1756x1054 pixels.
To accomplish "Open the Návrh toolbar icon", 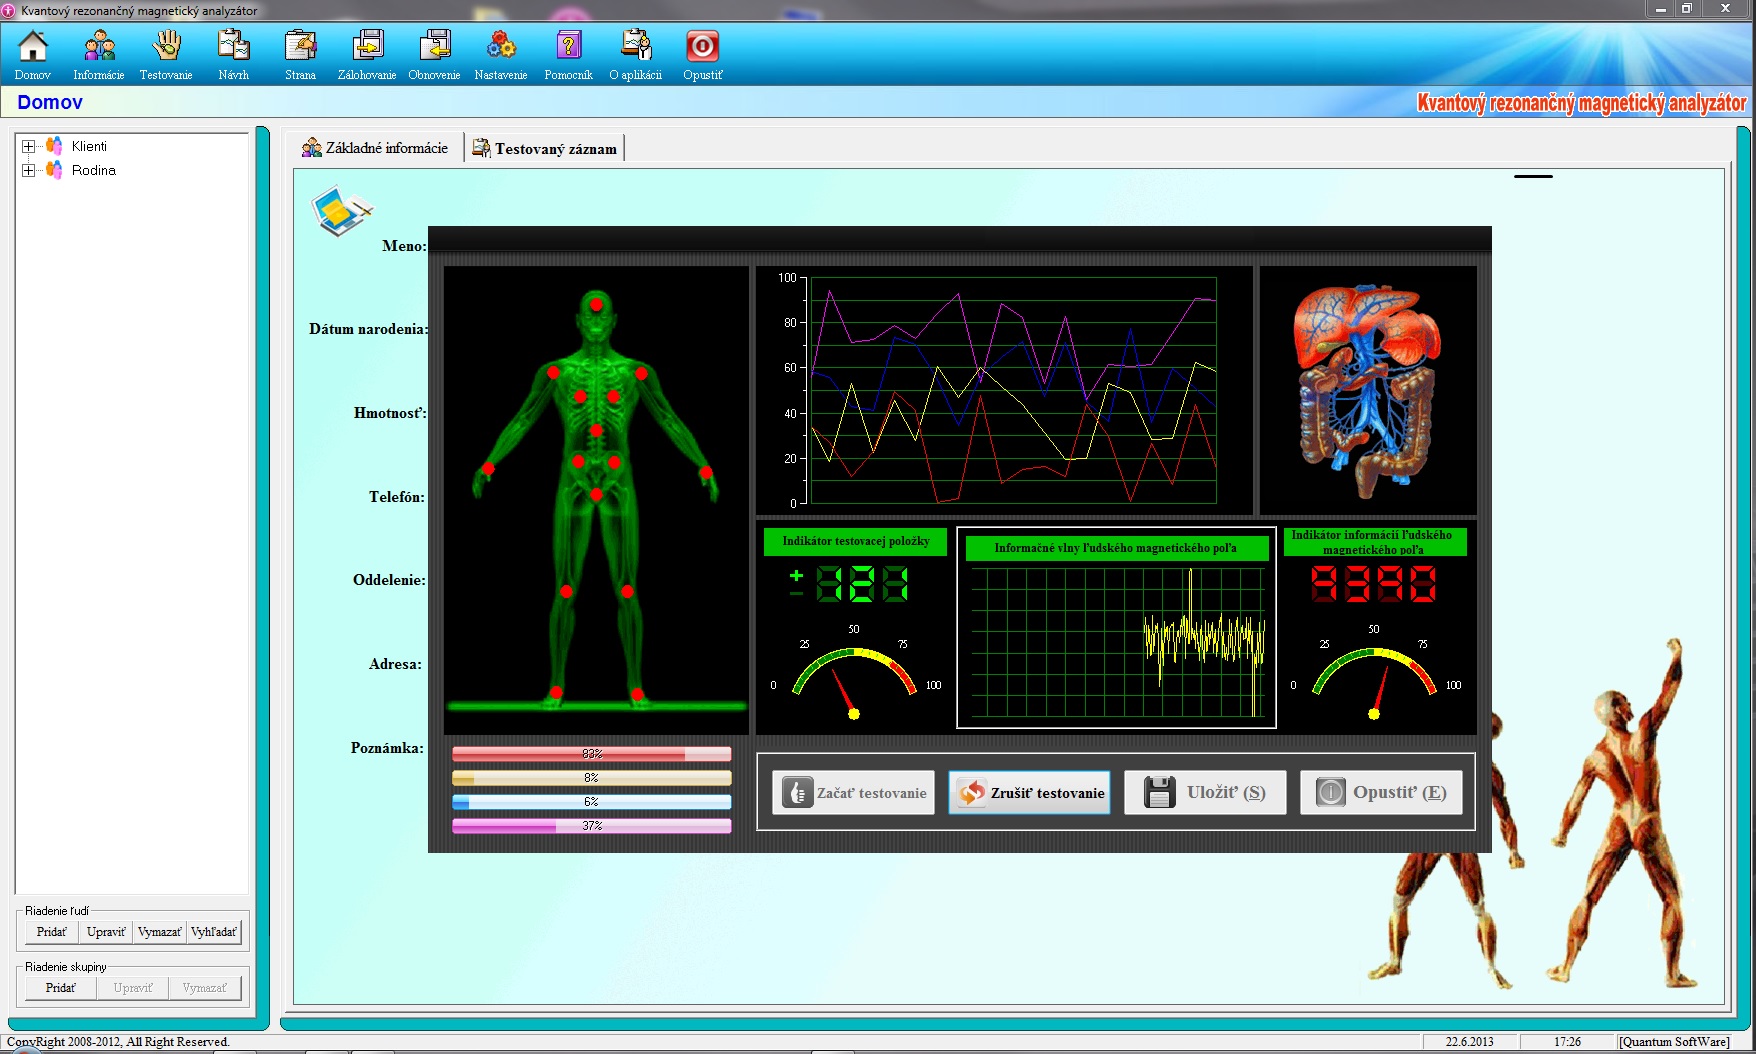I will (233, 47).
